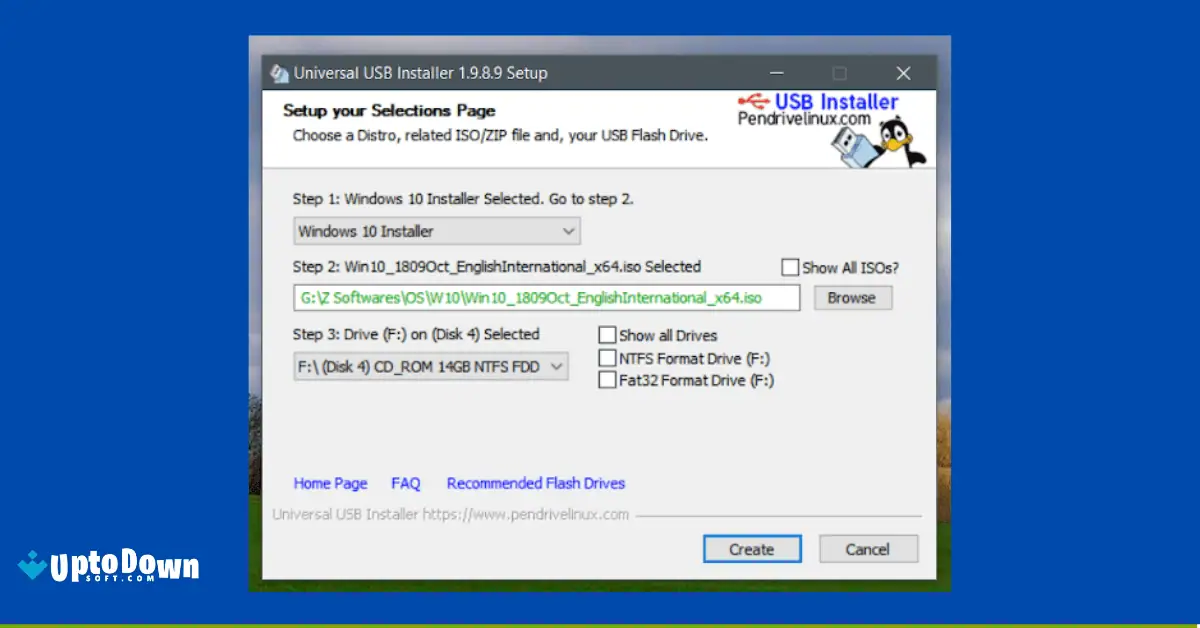Open the Home Page link
1200x628 pixels.
pyautogui.click(x=330, y=483)
